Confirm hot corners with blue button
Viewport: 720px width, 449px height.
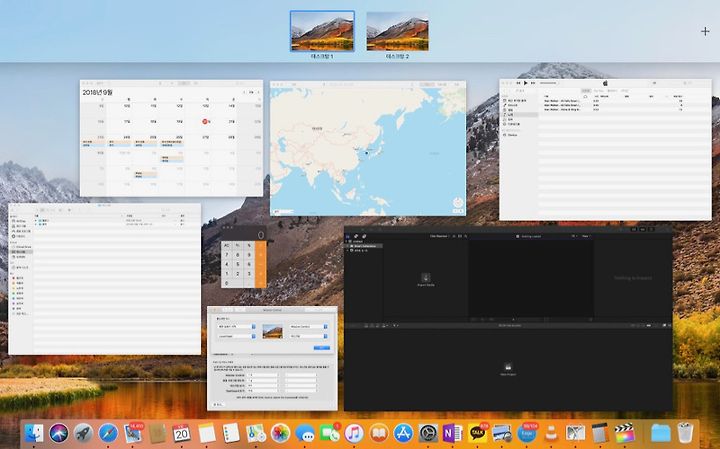(x=321, y=348)
